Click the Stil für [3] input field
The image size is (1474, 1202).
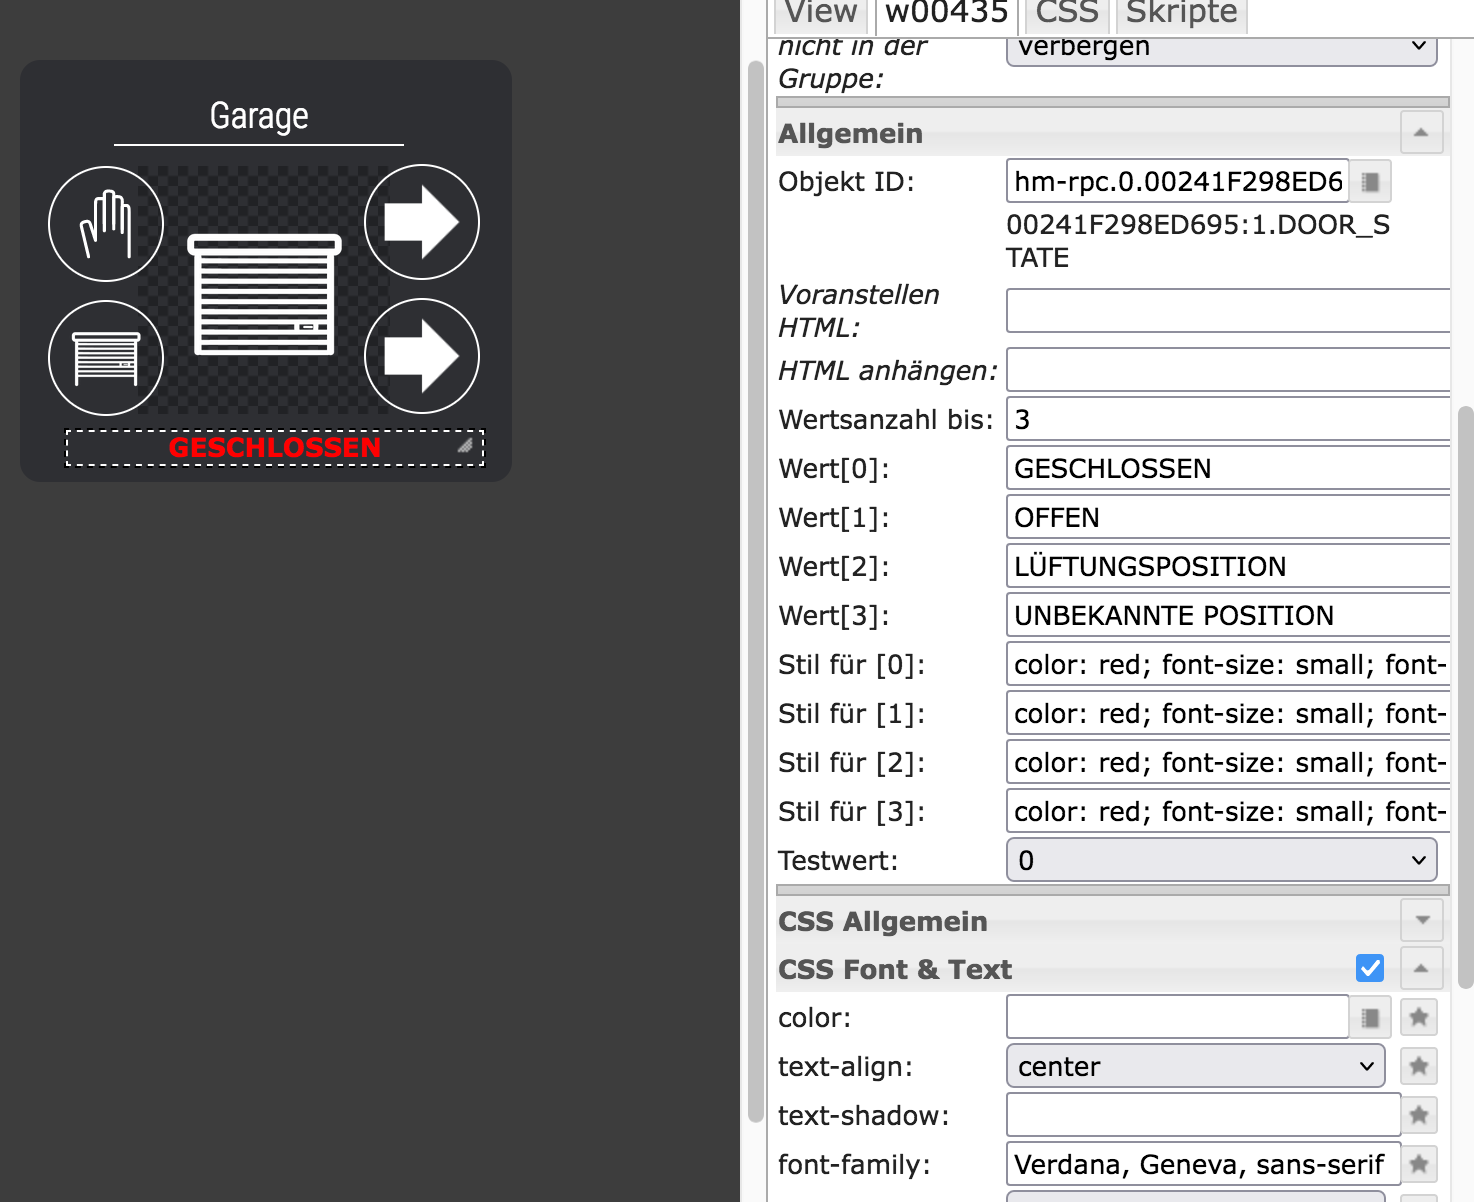click(x=1228, y=811)
